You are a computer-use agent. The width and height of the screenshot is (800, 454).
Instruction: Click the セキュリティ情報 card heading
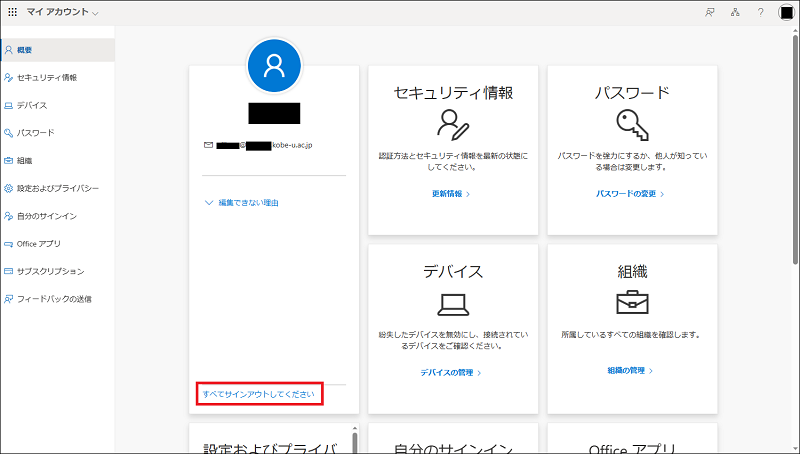453,92
